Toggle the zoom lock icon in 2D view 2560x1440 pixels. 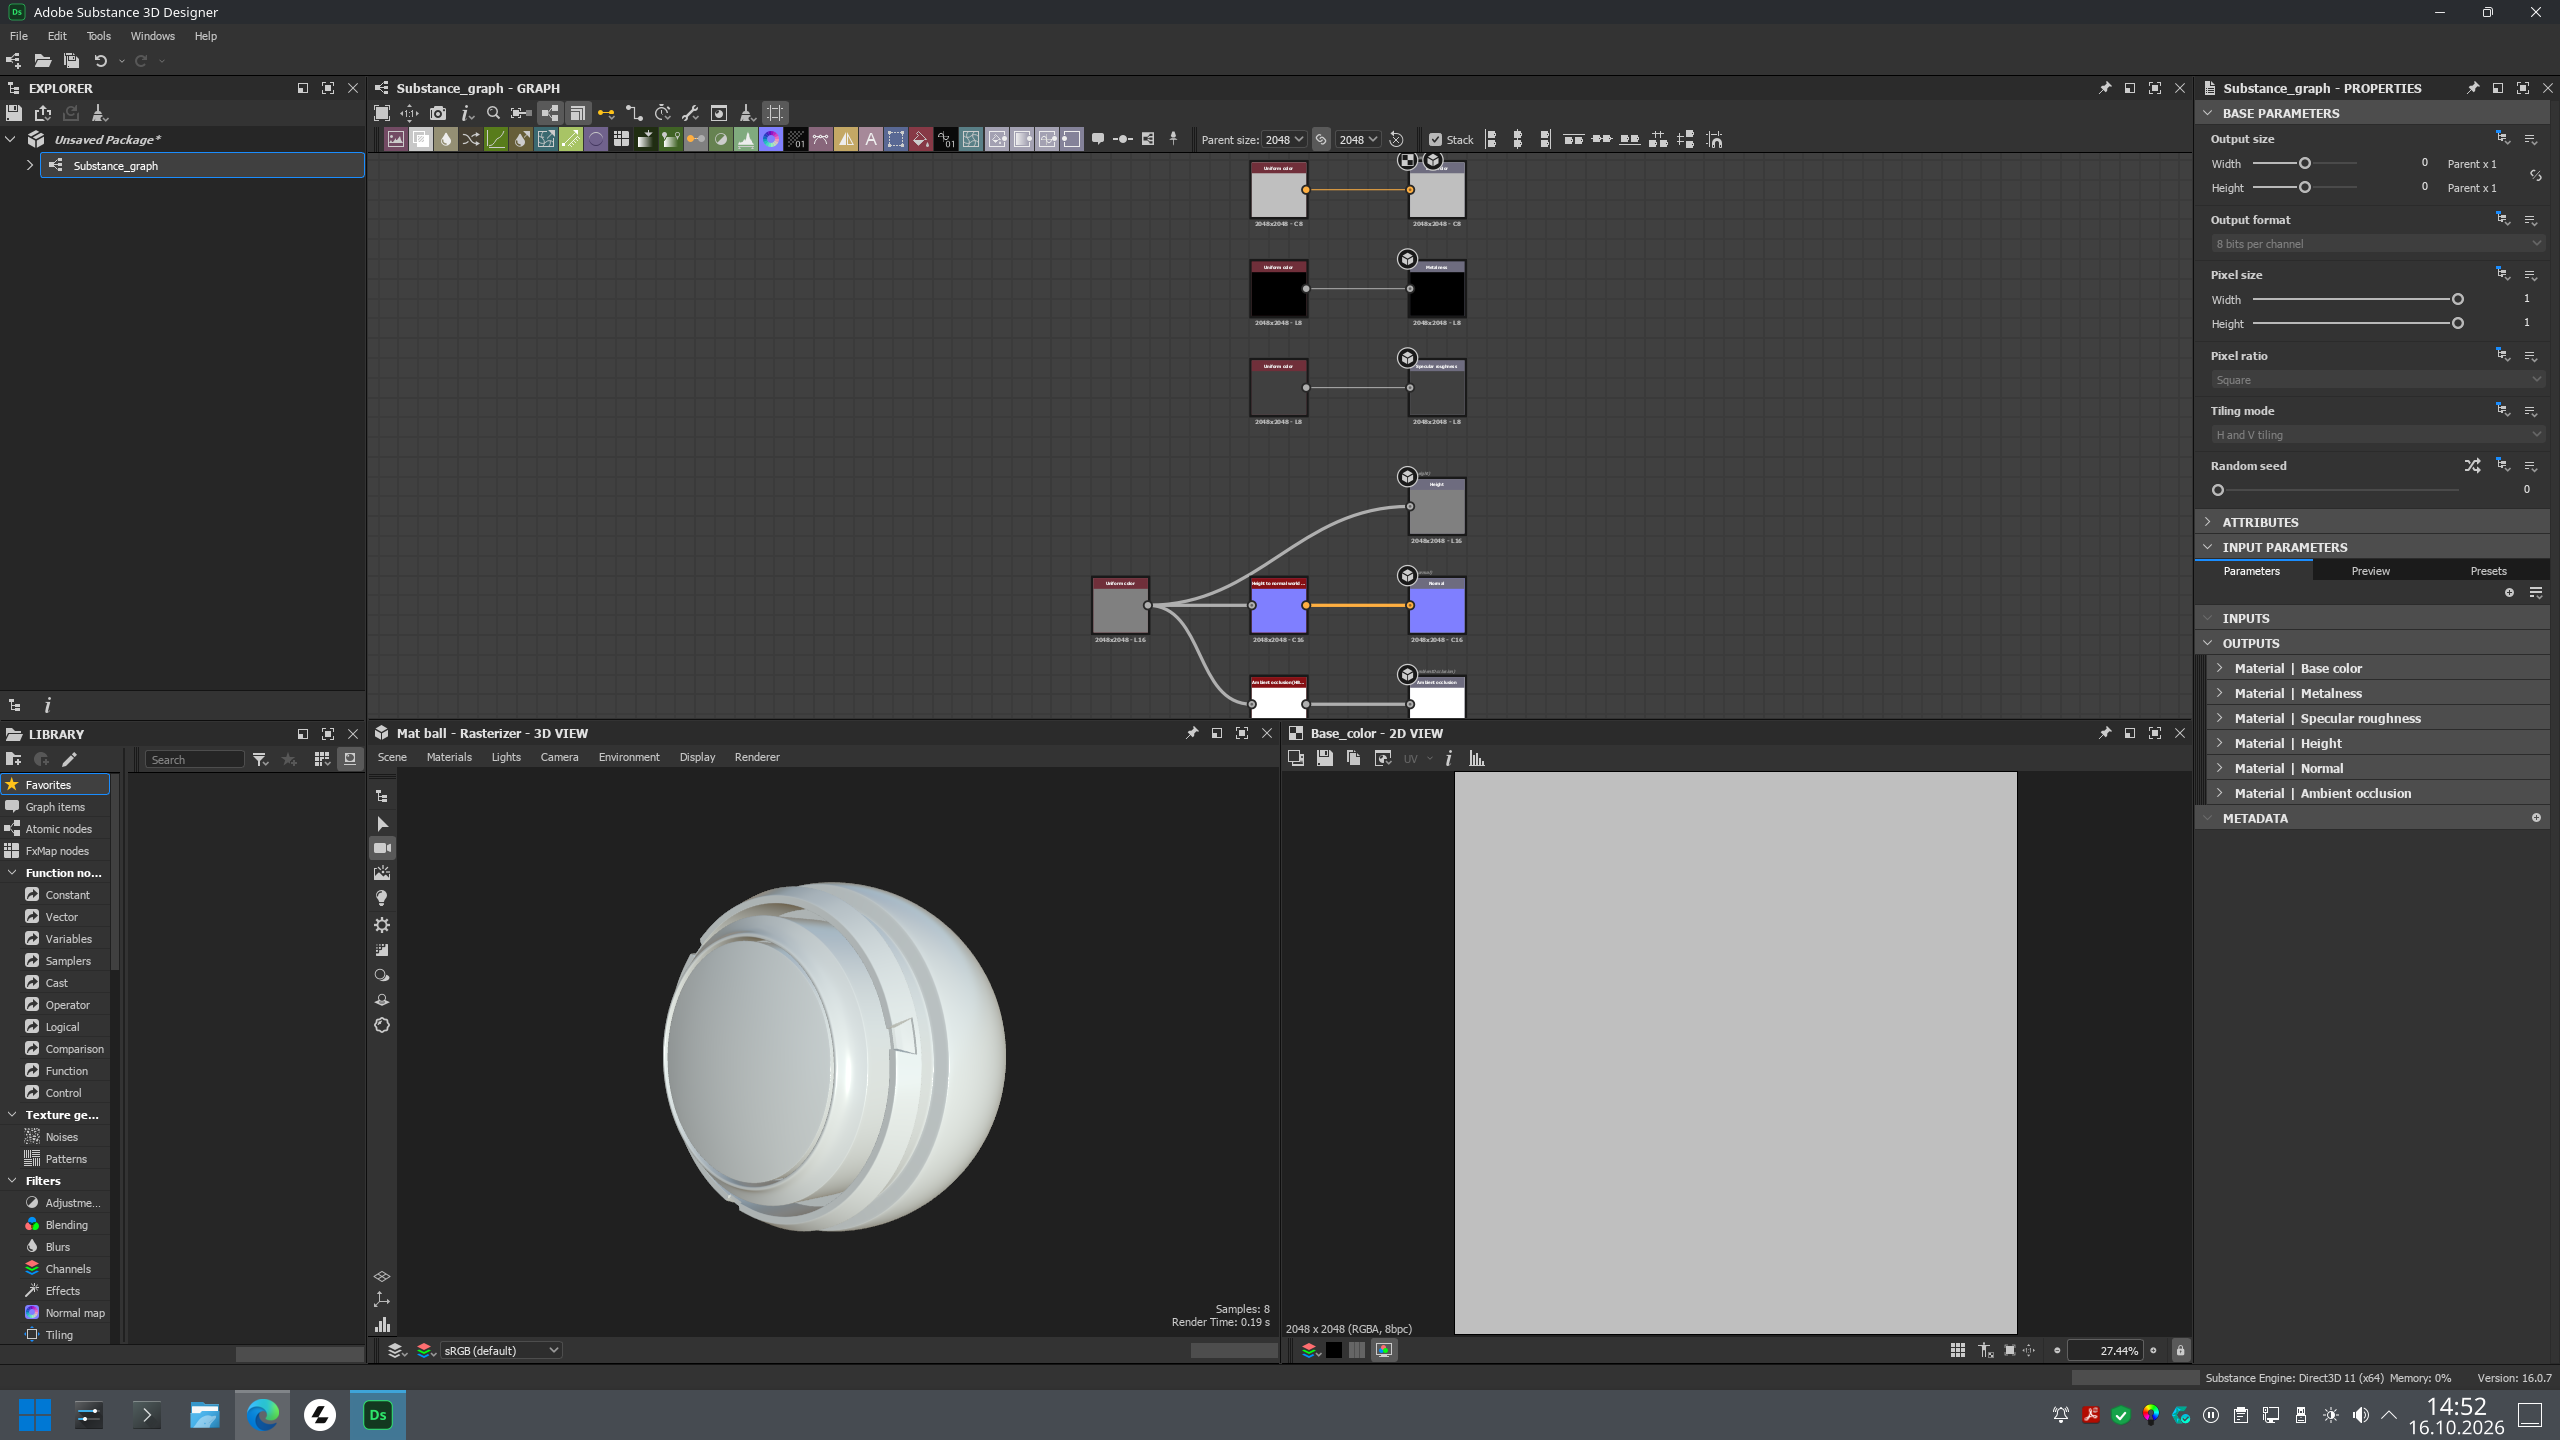(2181, 1350)
